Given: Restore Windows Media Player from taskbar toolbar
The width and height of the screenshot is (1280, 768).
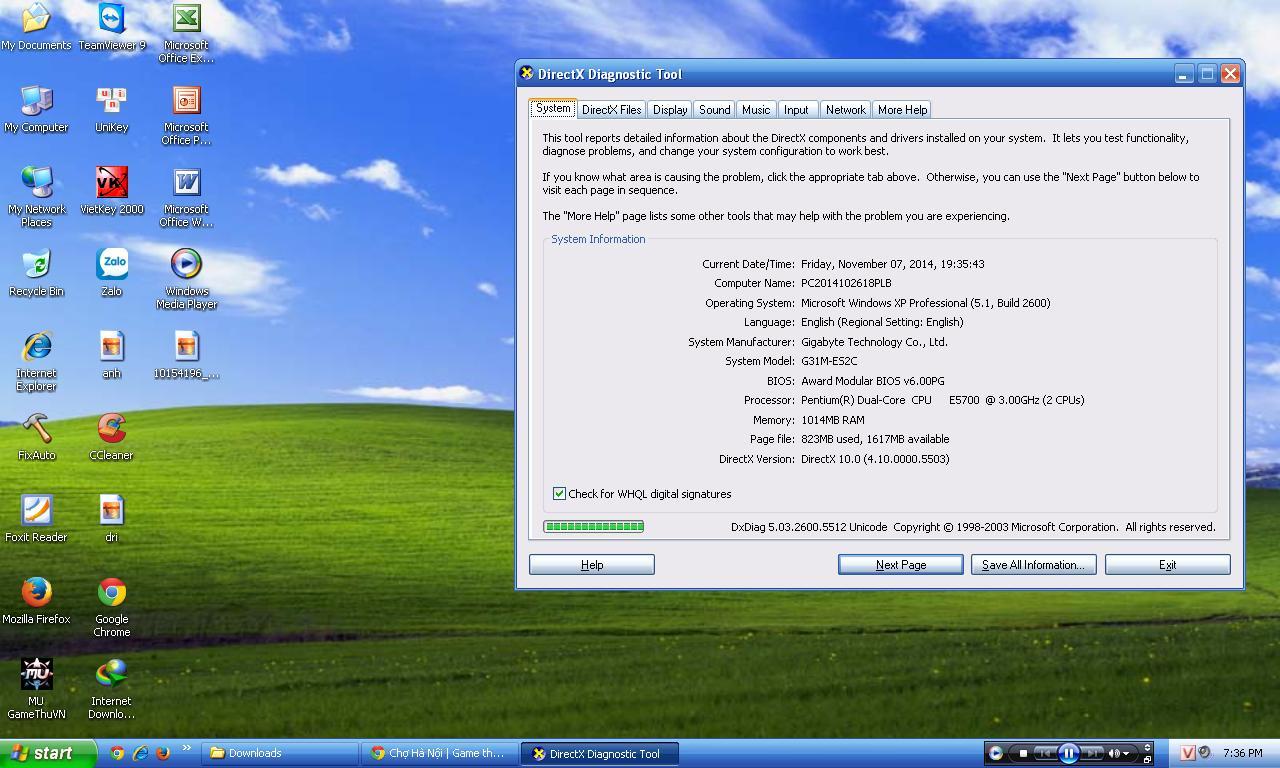Looking at the screenshot, I should point(1147,760).
